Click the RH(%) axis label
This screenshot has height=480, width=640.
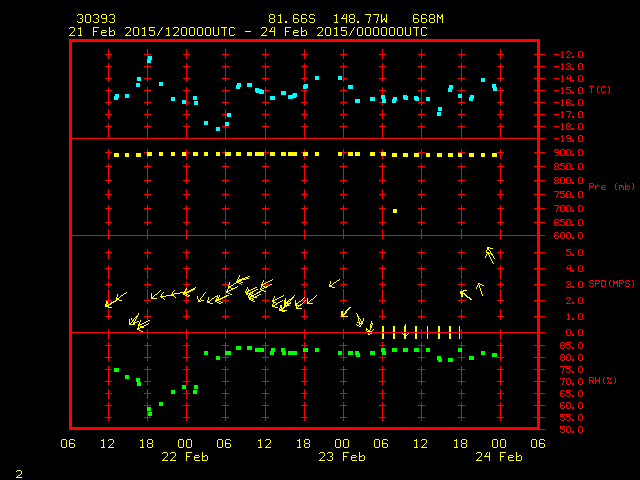(x=602, y=380)
